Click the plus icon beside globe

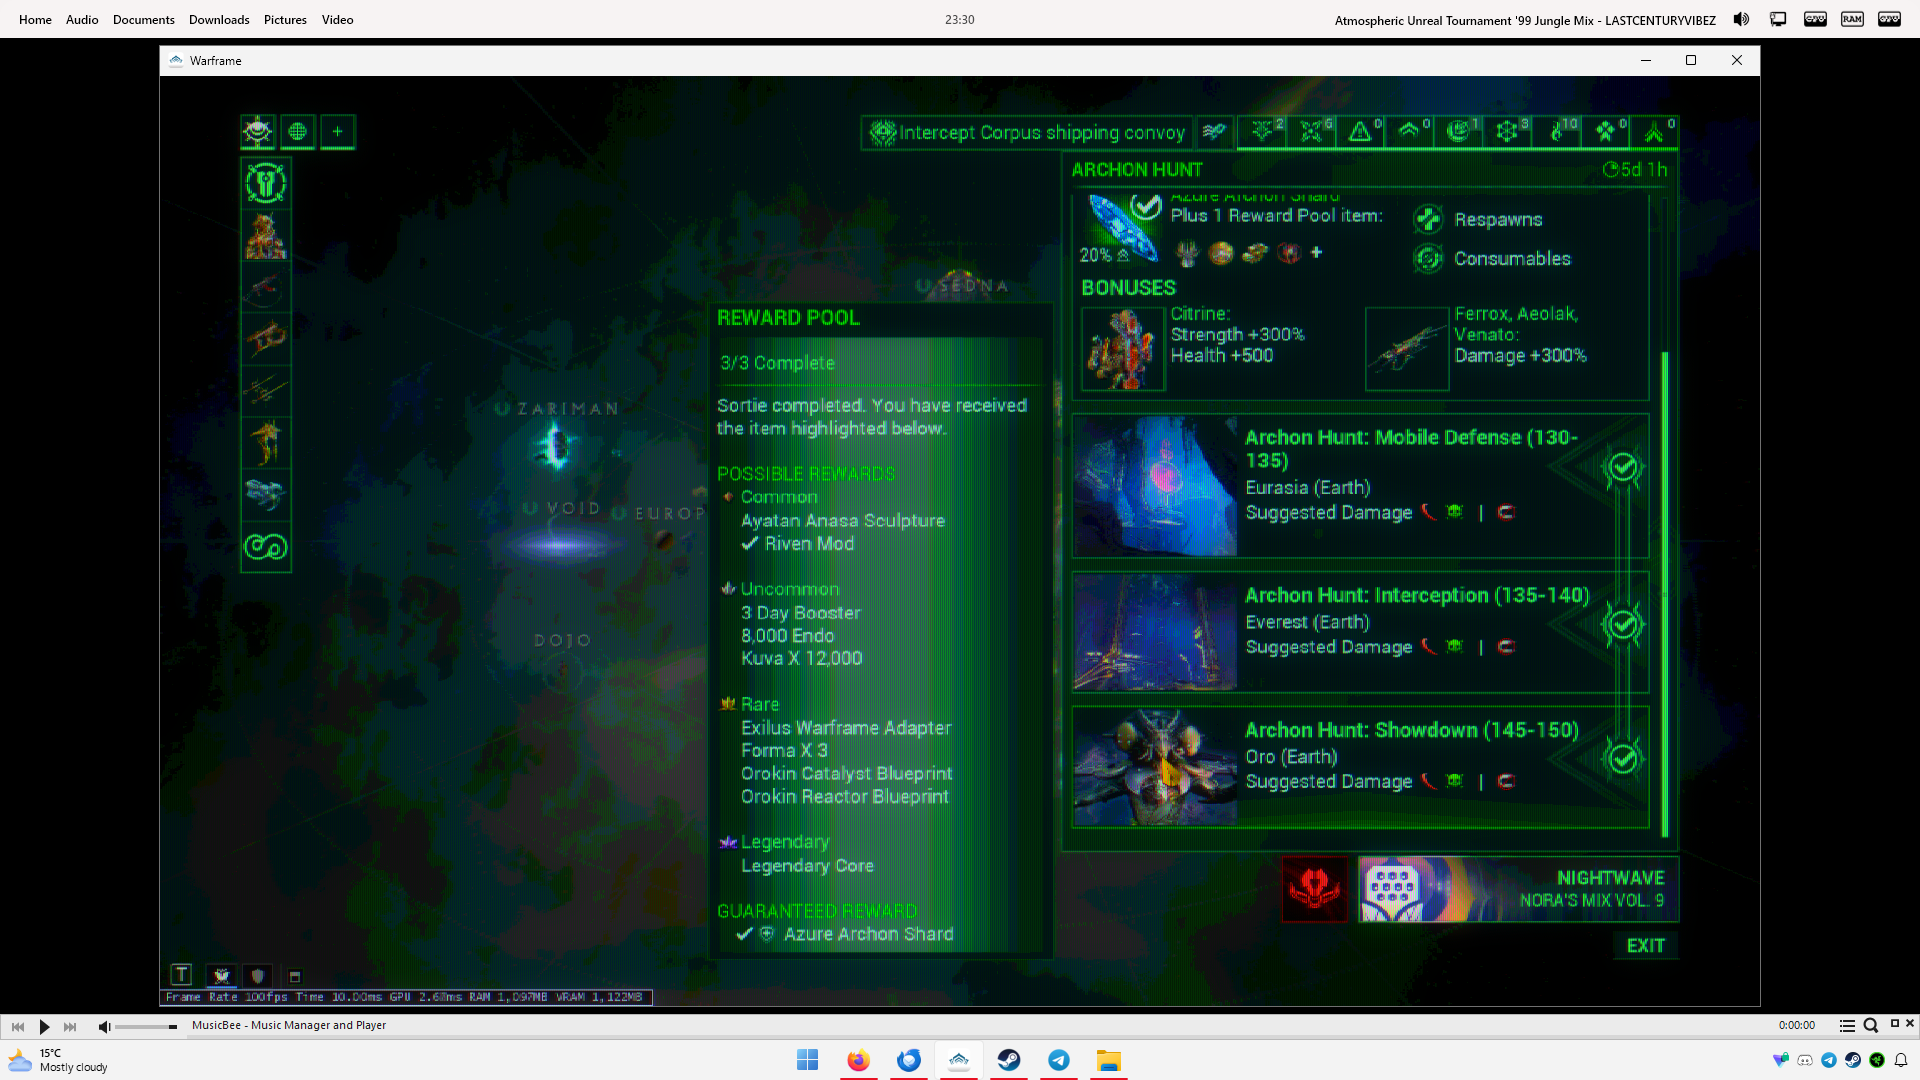click(337, 132)
